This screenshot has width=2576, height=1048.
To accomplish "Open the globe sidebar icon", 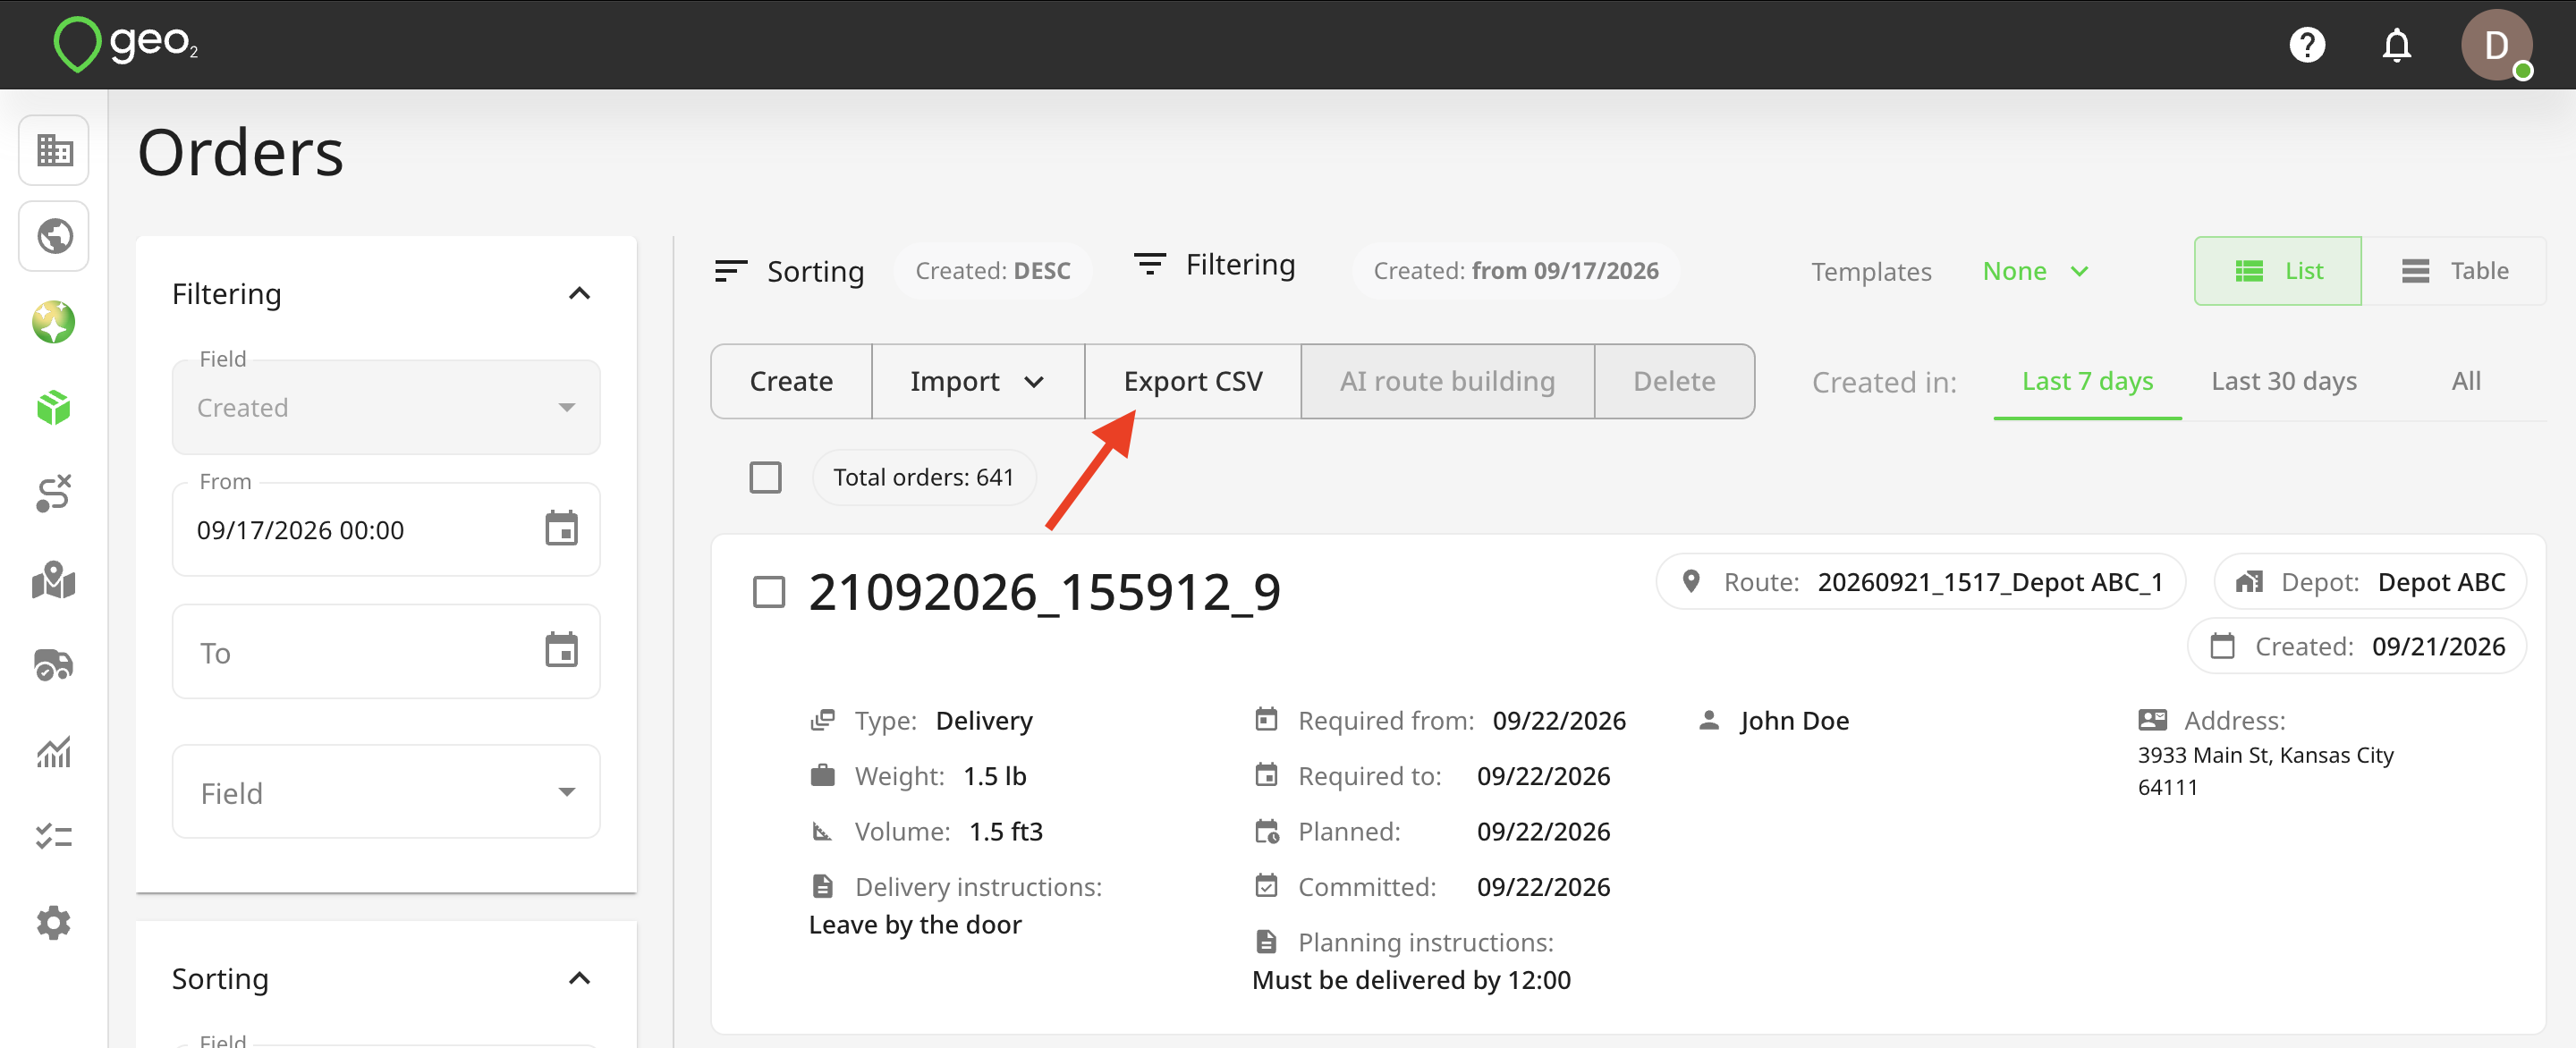I will 54,236.
